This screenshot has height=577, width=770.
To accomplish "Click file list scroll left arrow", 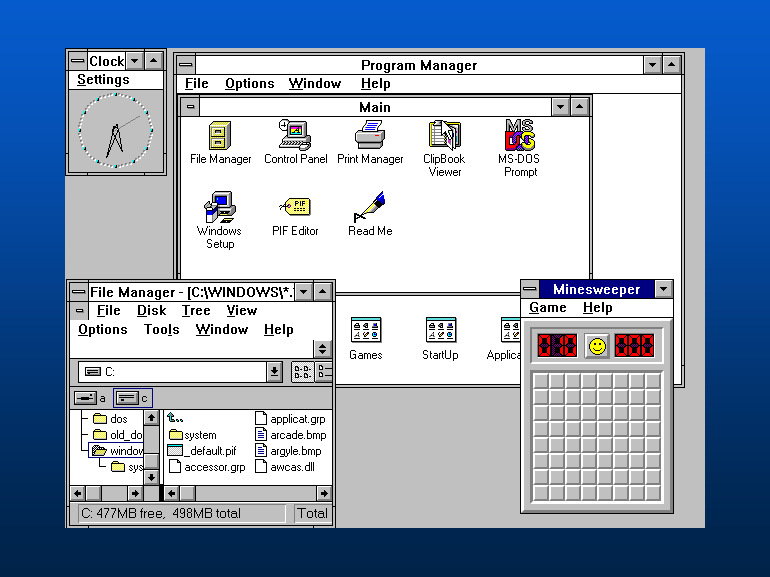I will (171, 493).
